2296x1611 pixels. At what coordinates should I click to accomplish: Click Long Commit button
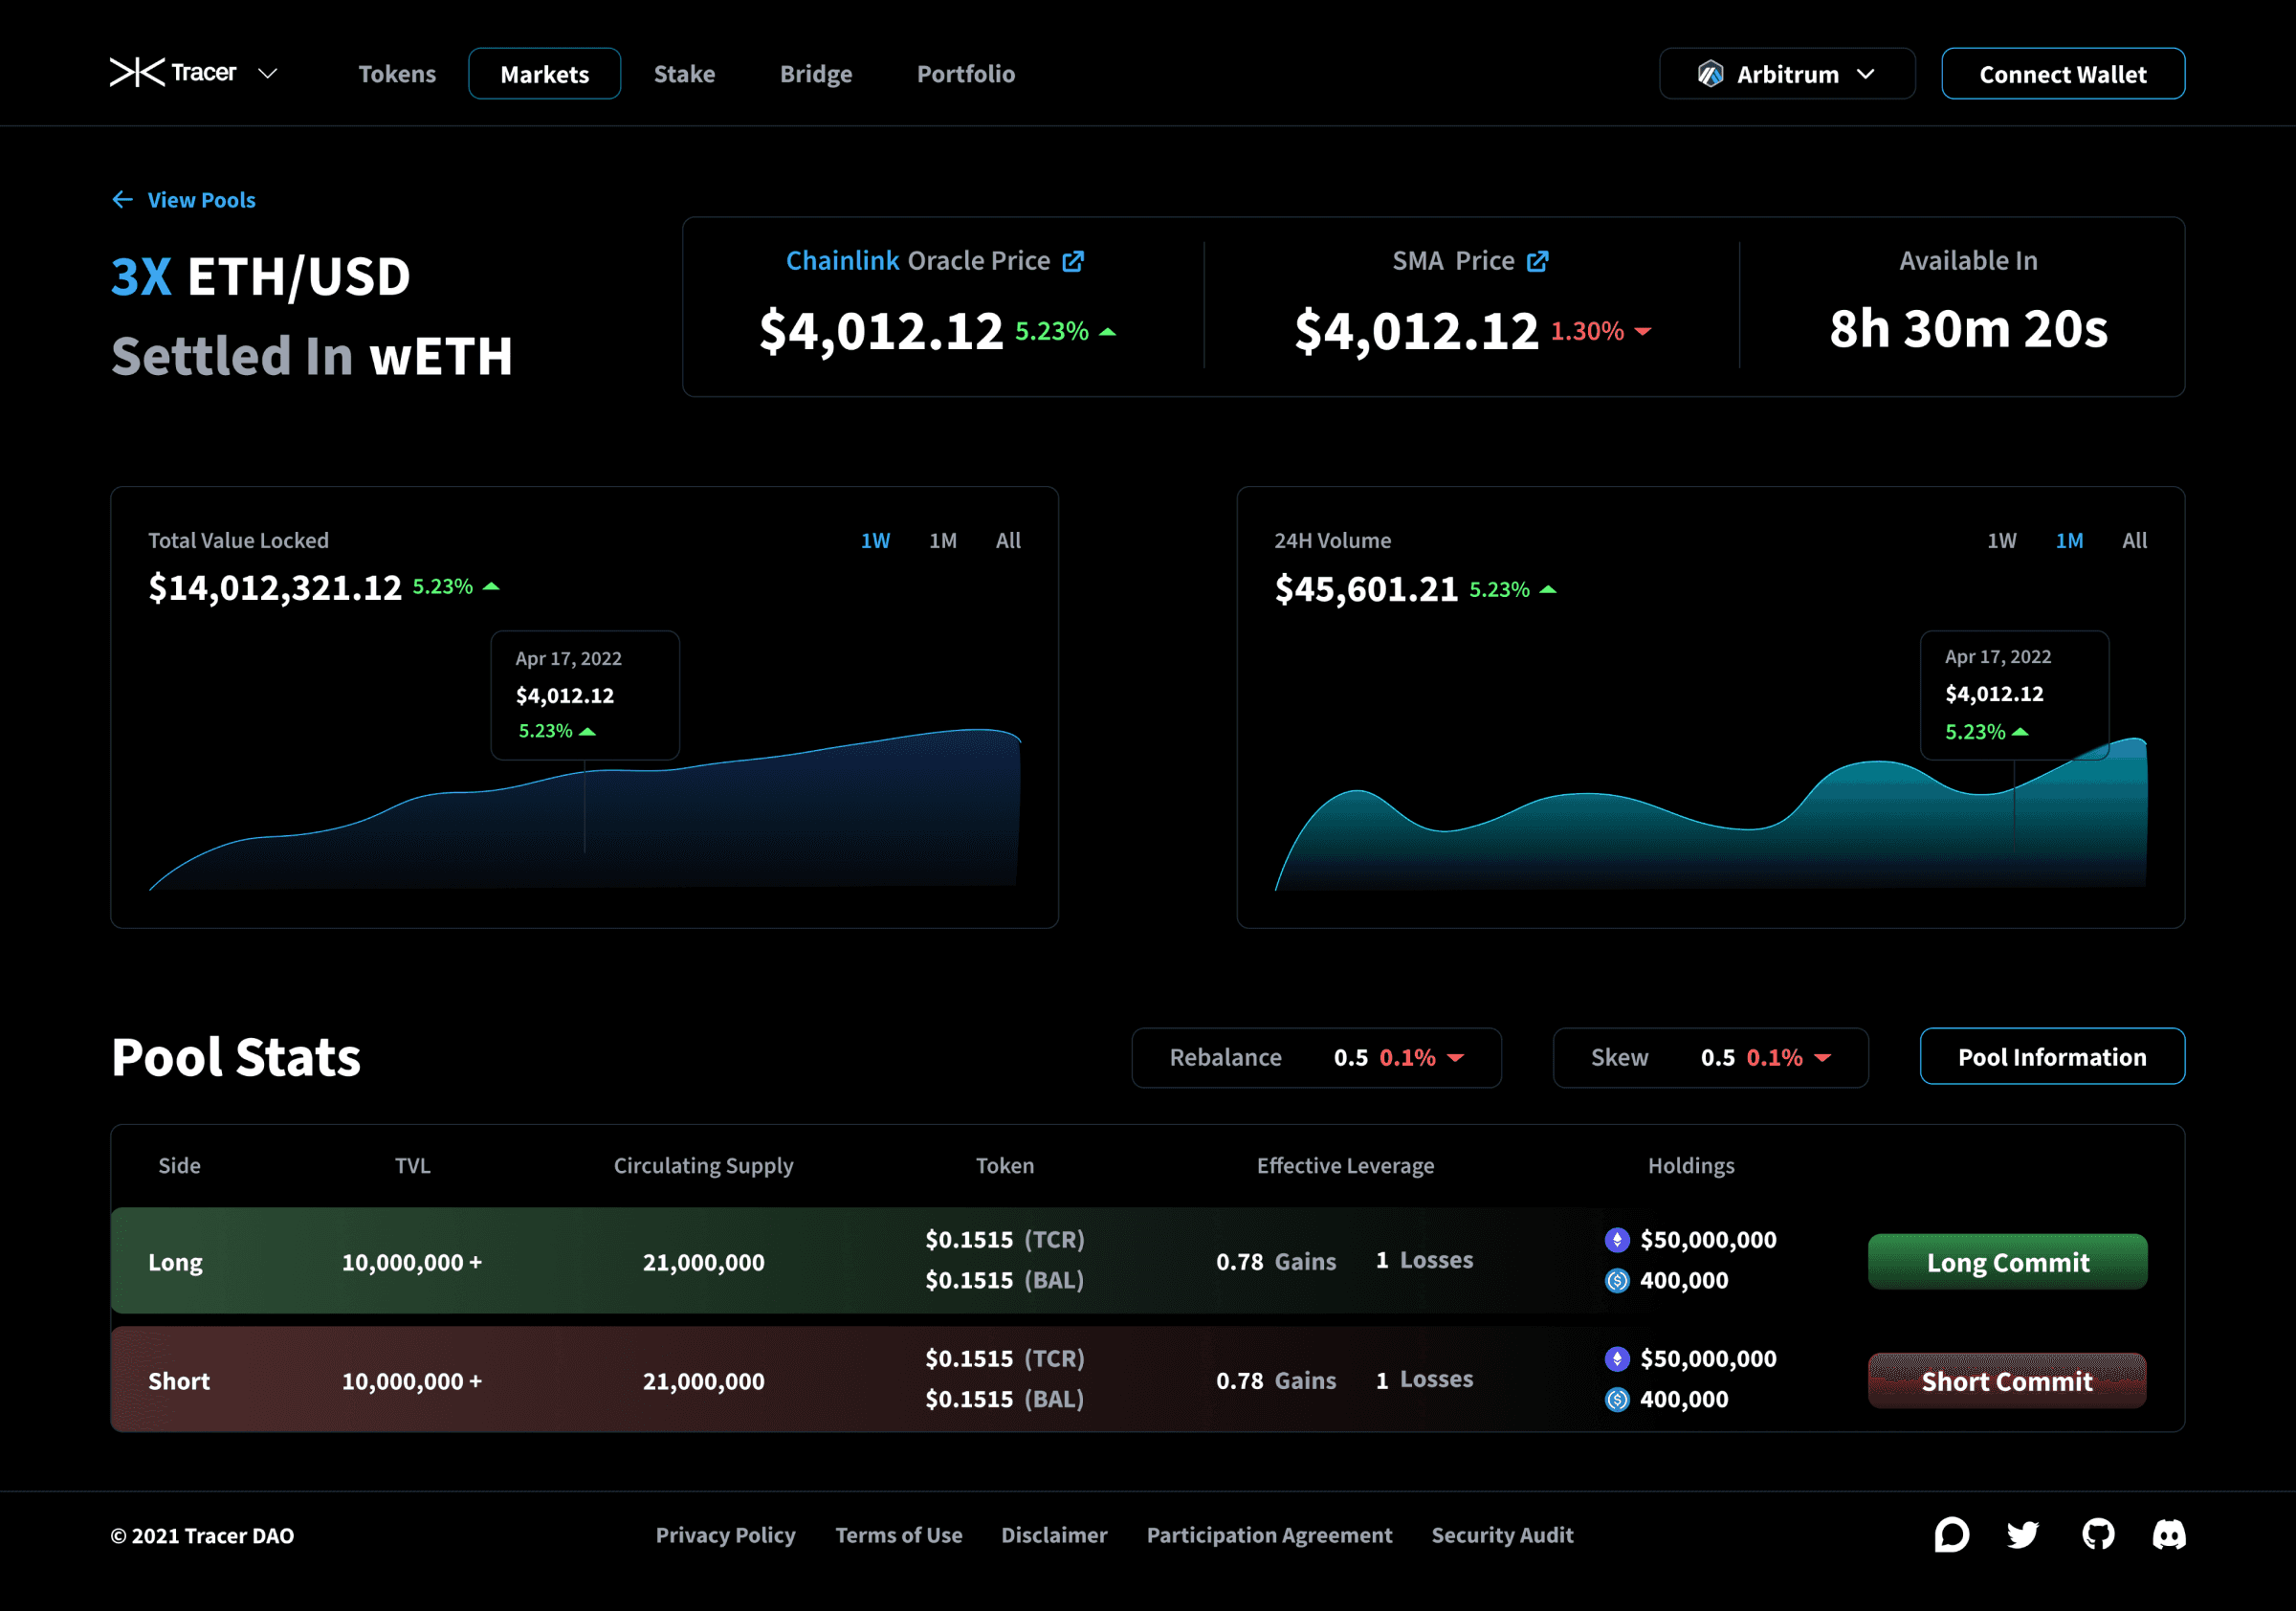click(2006, 1260)
